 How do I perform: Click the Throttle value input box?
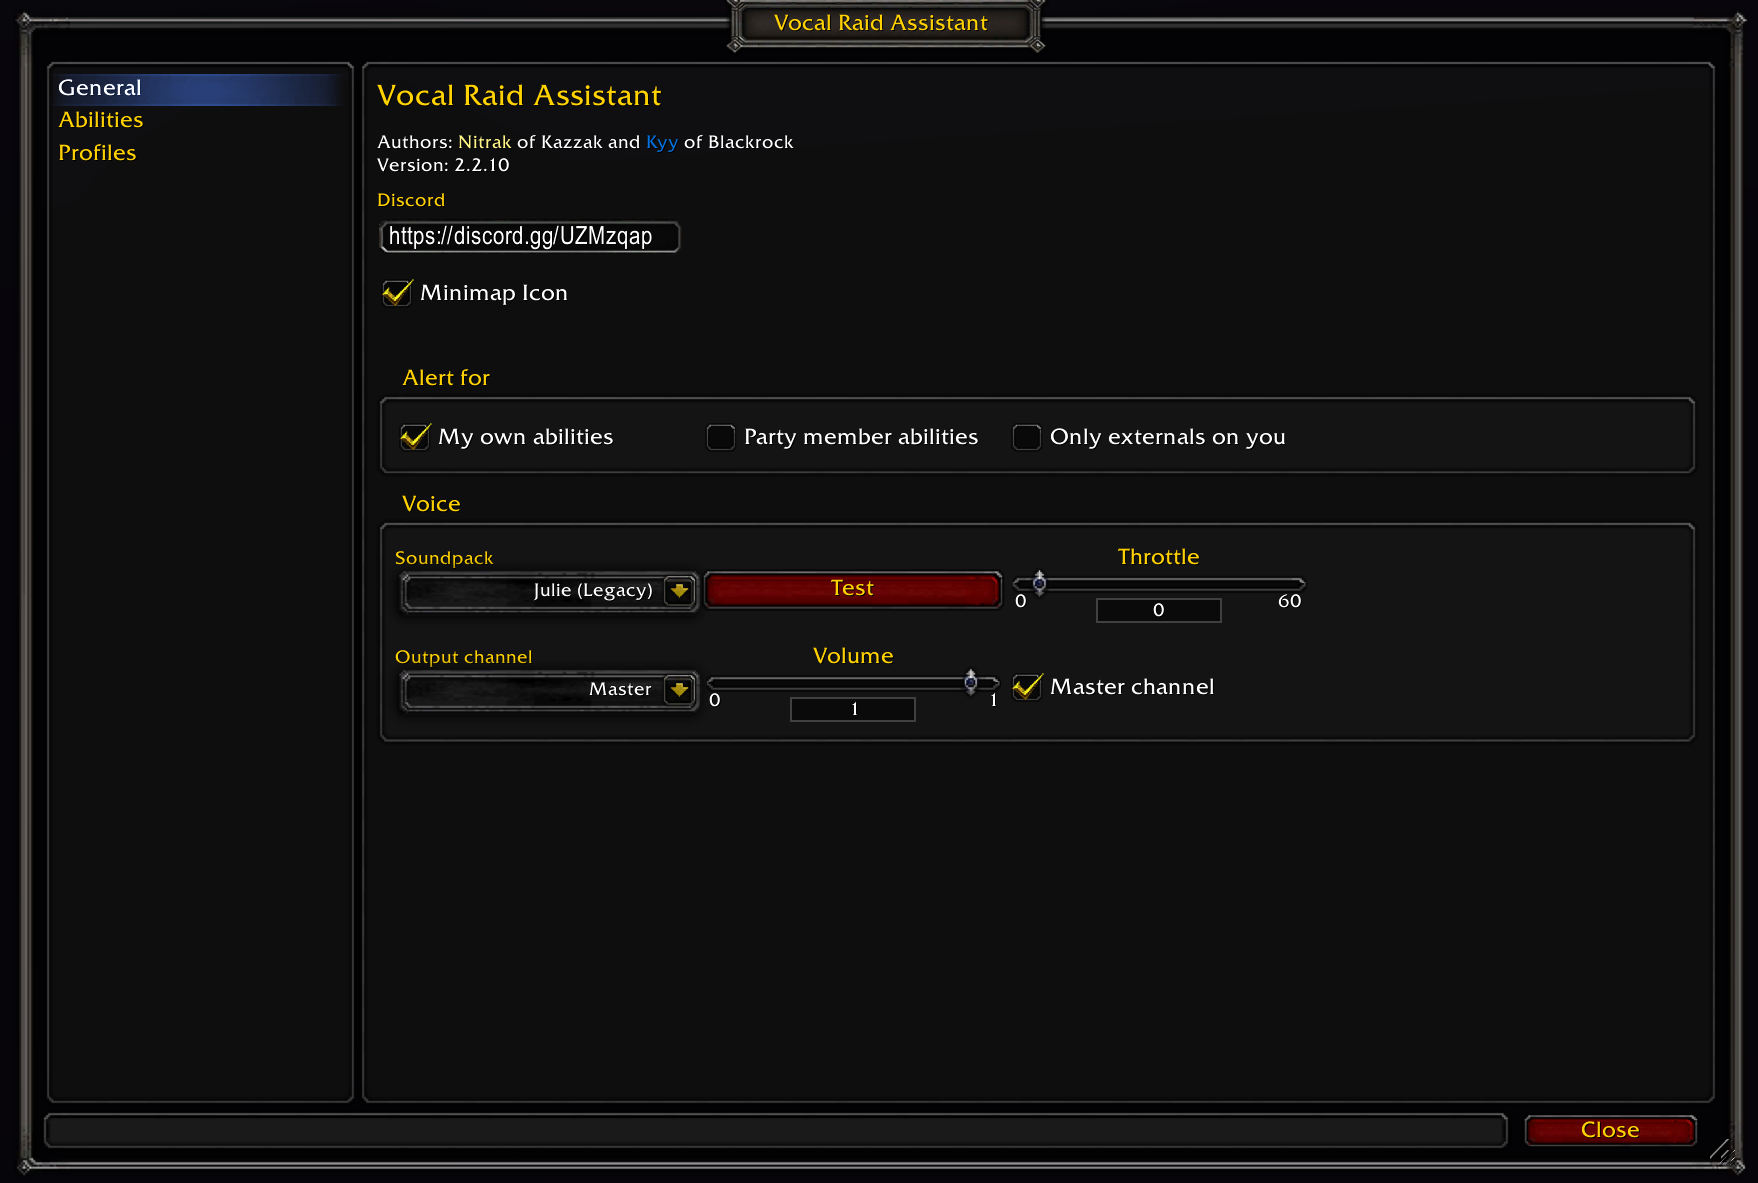tap(1158, 610)
